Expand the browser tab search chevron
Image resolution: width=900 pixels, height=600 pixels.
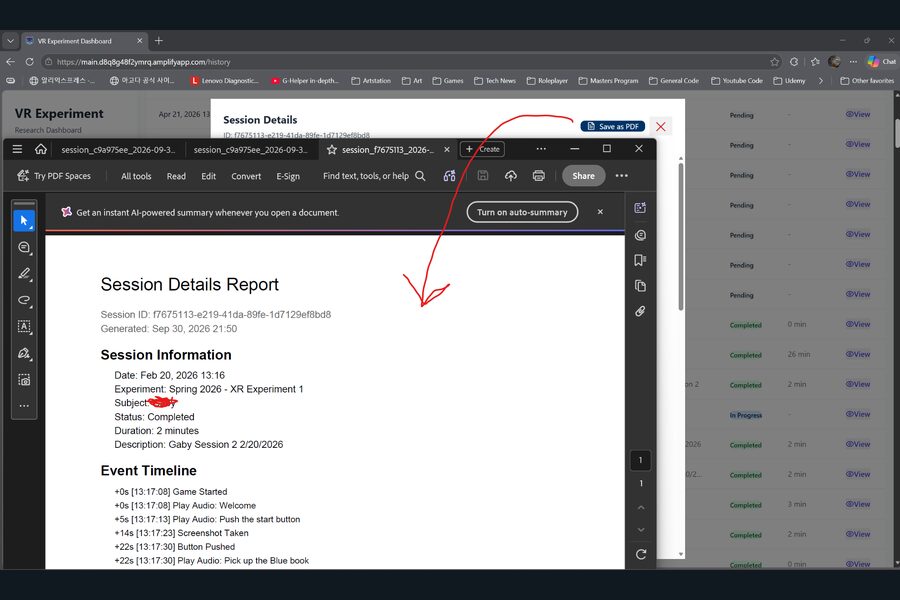pos(10,41)
